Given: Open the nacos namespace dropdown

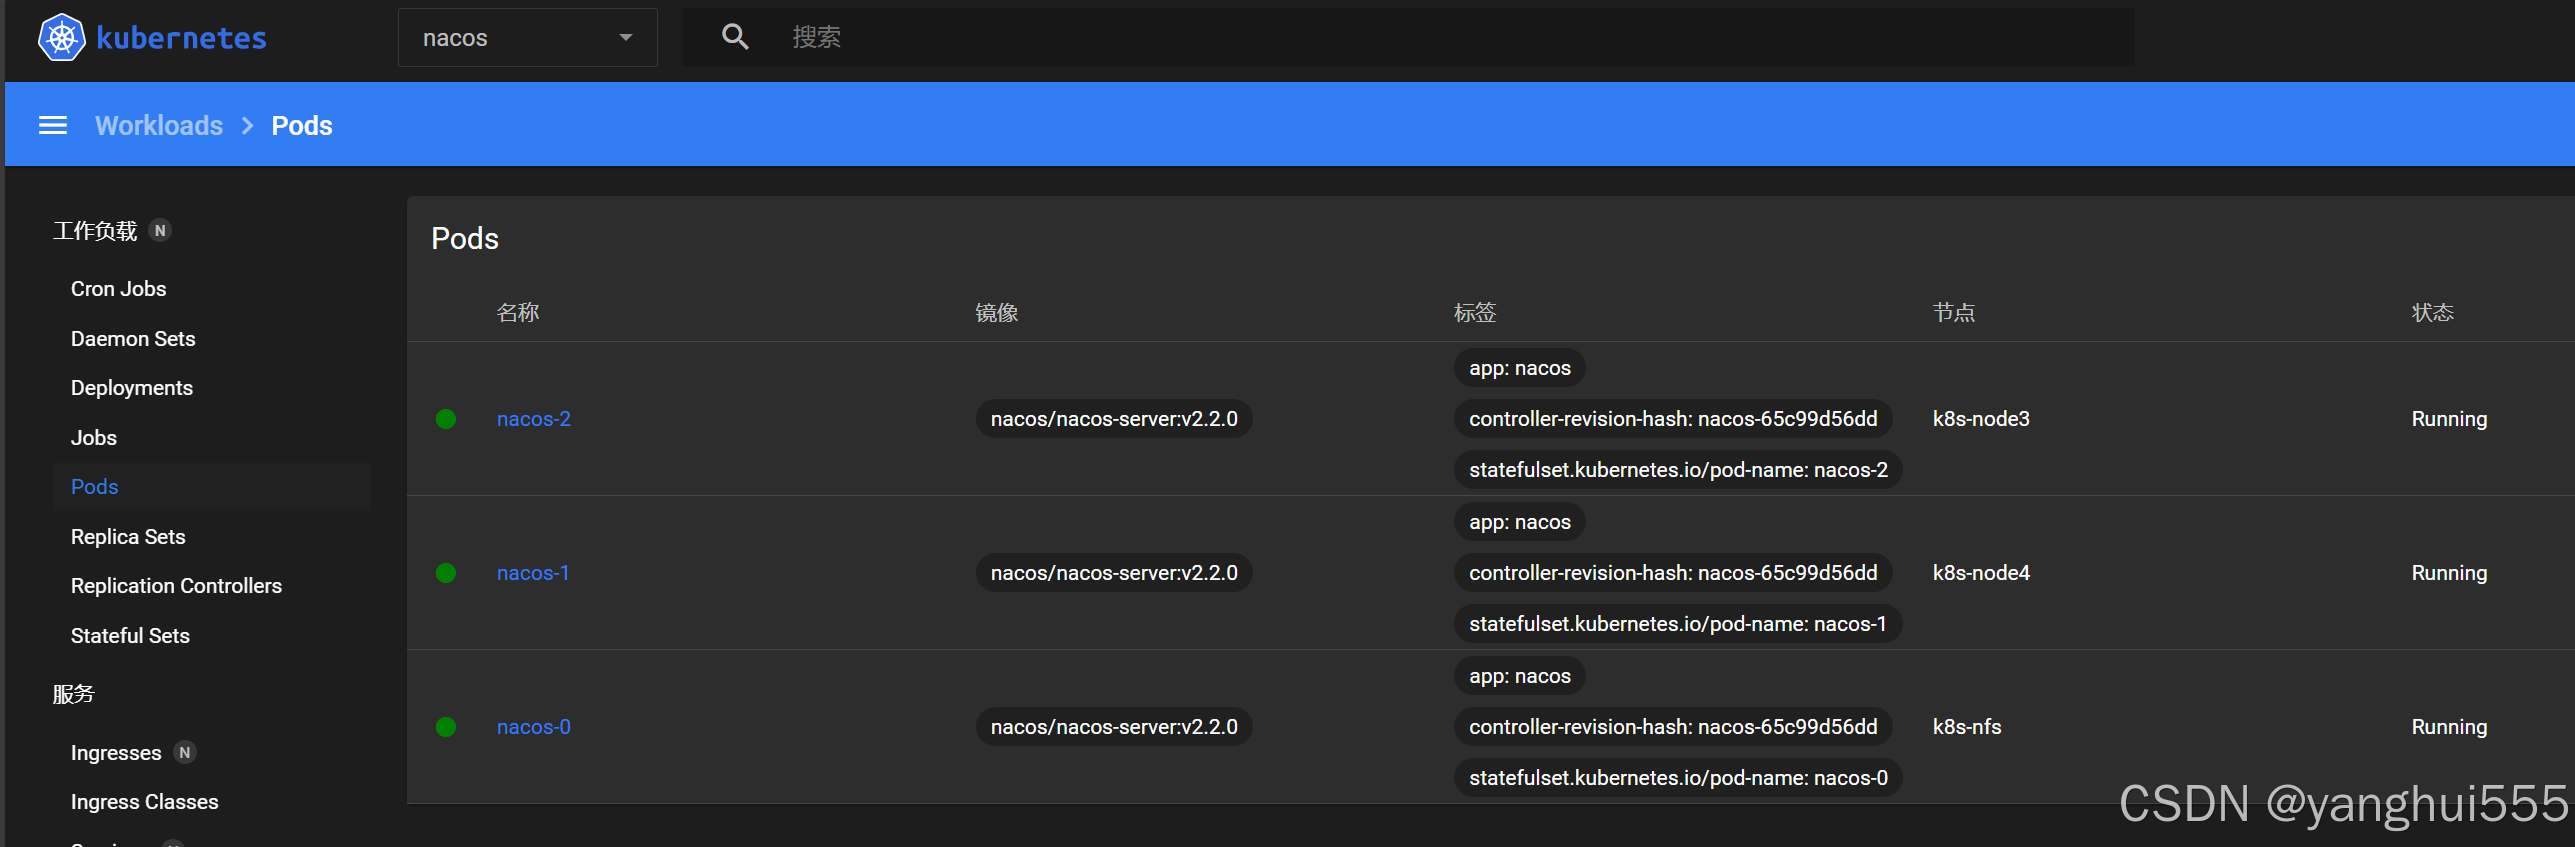Looking at the screenshot, I should [527, 38].
